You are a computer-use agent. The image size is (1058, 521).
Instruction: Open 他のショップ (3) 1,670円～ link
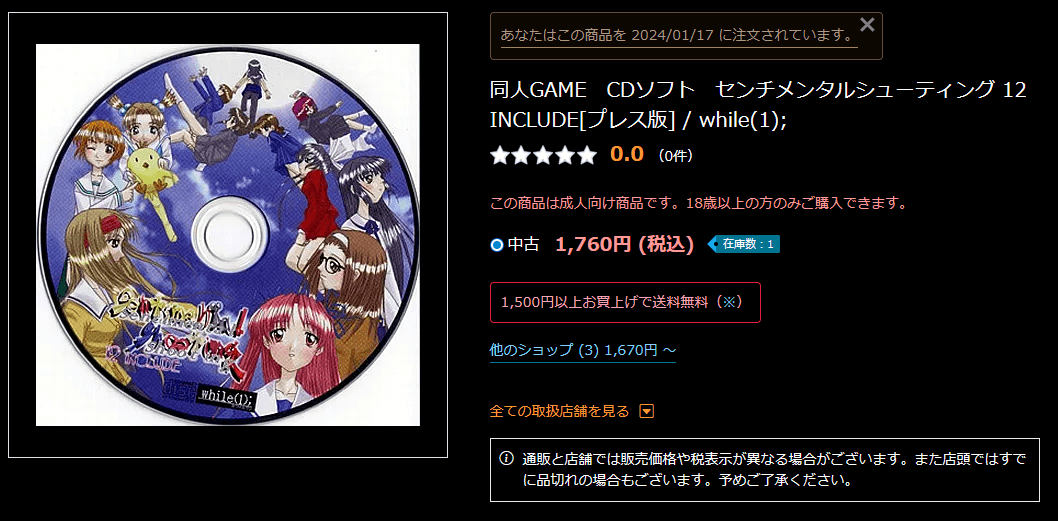coord(582,350)
